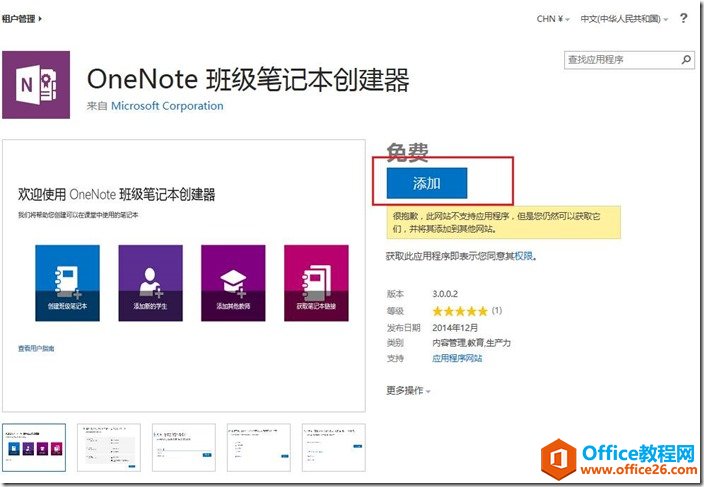Click the 添加其他教师 tile
This screenshot has width=704, height=487.
click(233, 283)
